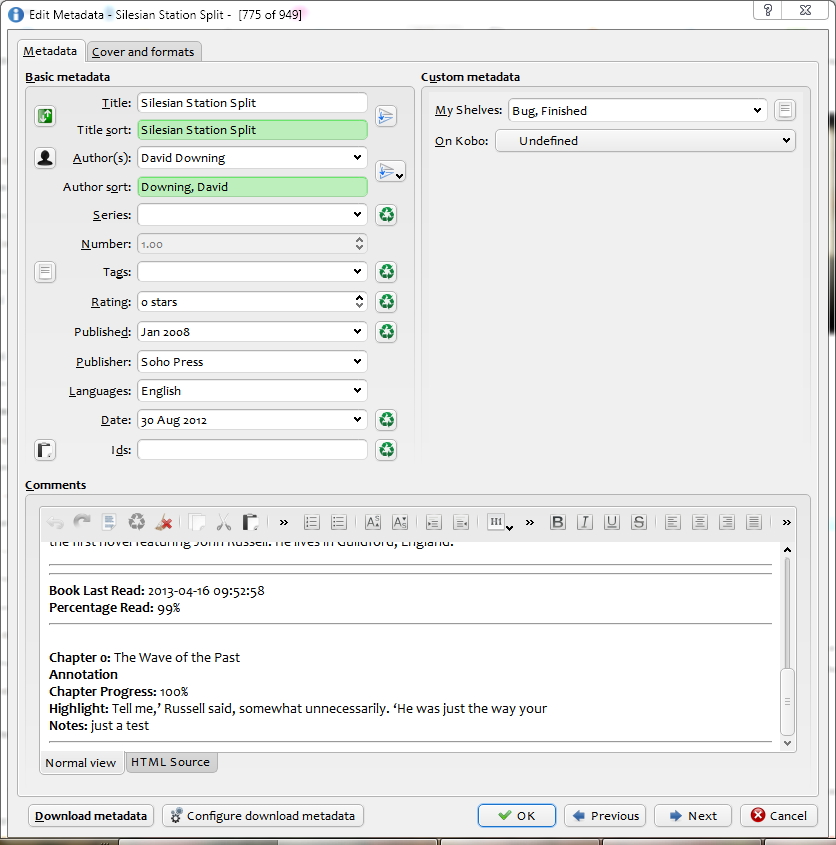Open the My Shelves dropdown
The width and height of the screenshot is (836, 845).
(757, 110)
